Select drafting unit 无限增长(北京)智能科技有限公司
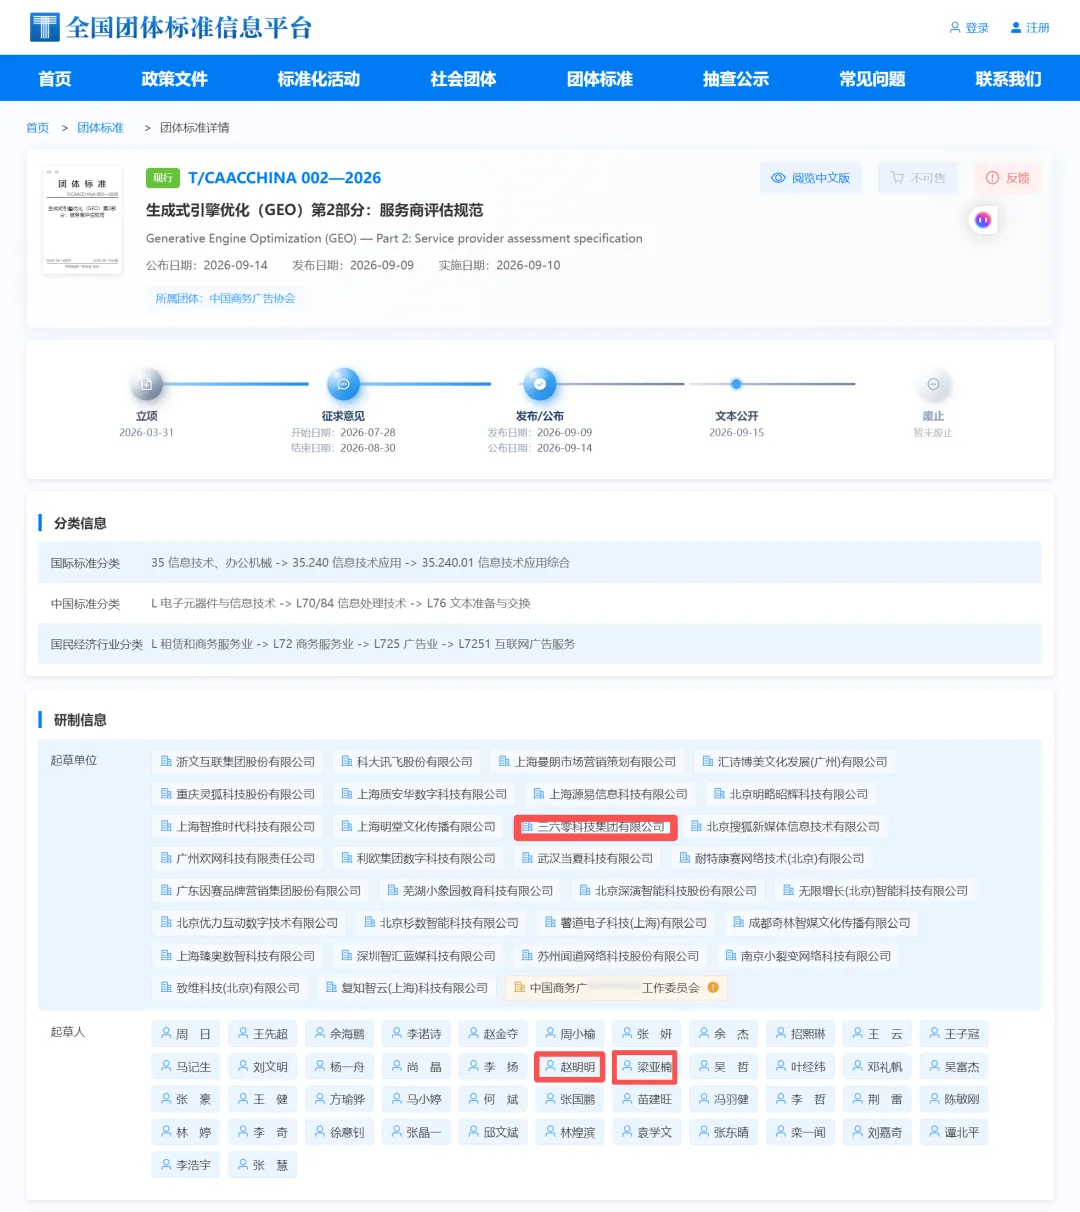This screenshot has height=1212, width=1080. [x=875, y=891]
